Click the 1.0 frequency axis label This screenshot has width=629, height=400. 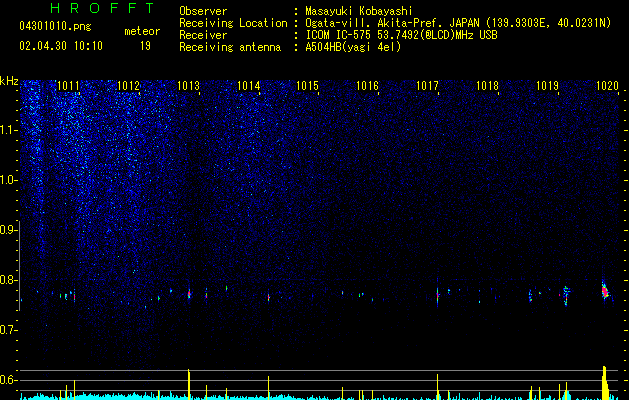(8, 180)
